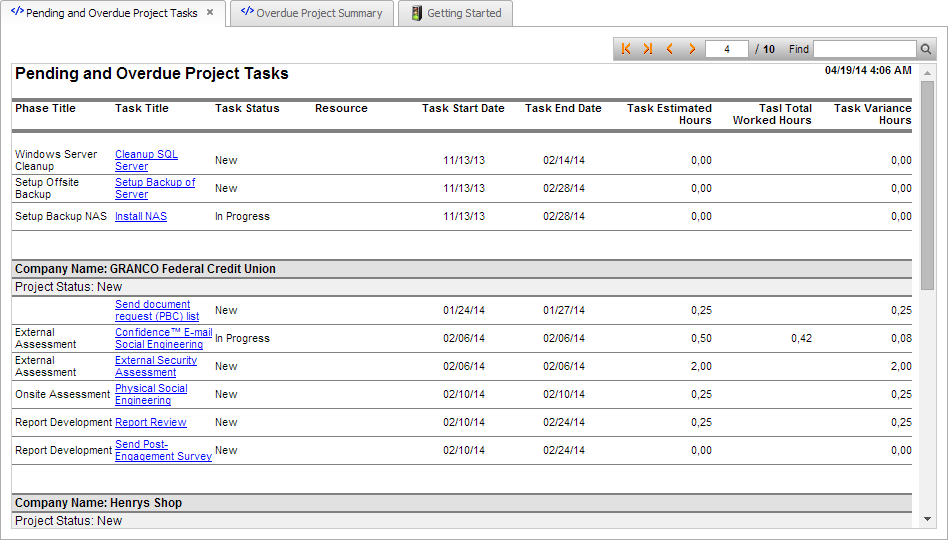Viewport: 948px width, 541px height.
Task: Click the Find magnifier search icon
Action: [x=926, y=49]
